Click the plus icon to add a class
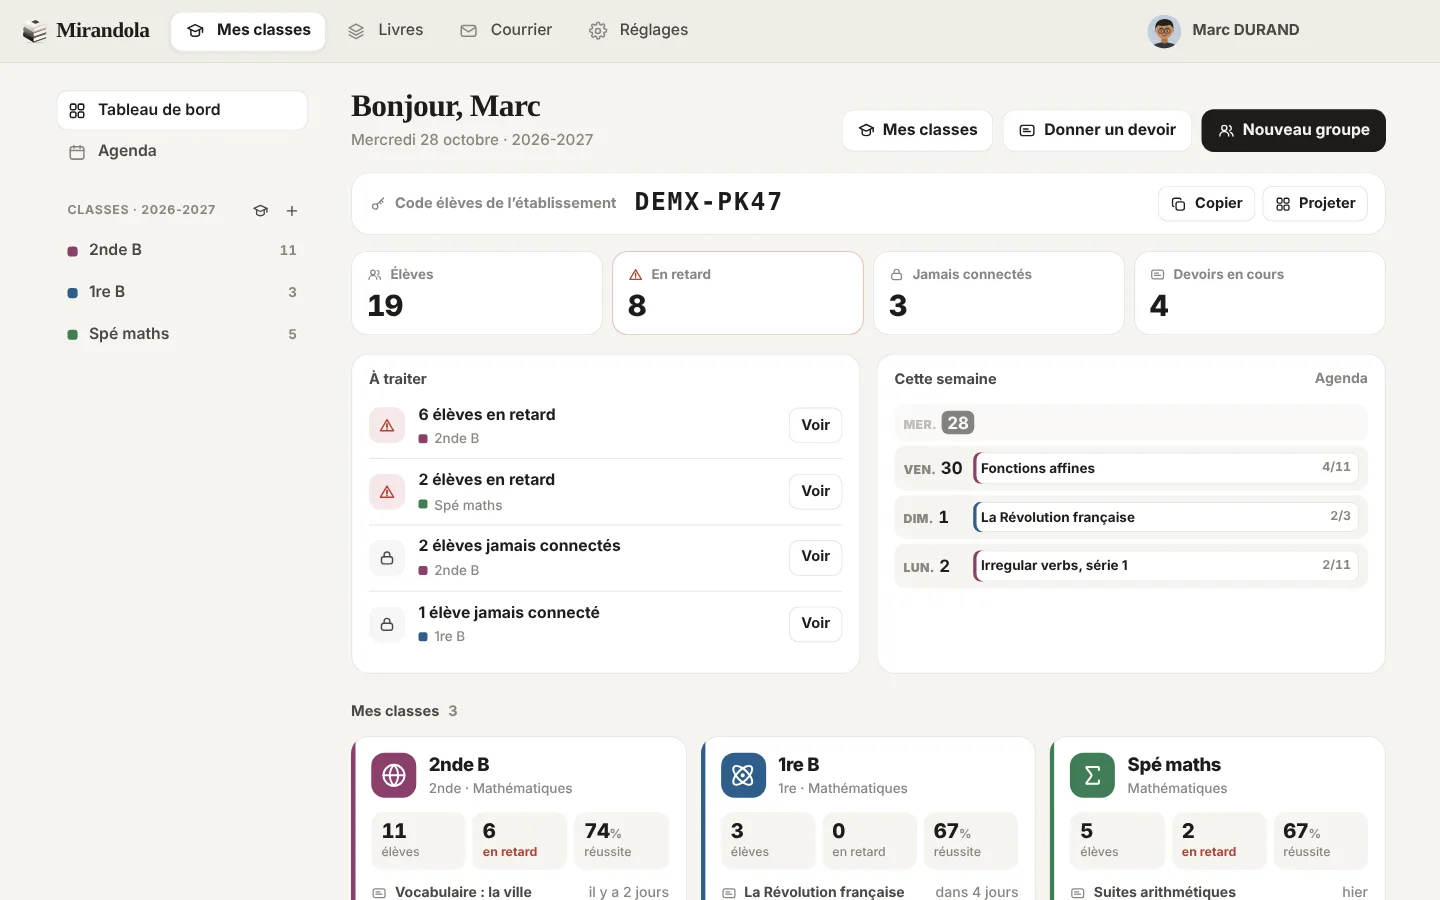The image size is (1440, 900). point(292,211)
